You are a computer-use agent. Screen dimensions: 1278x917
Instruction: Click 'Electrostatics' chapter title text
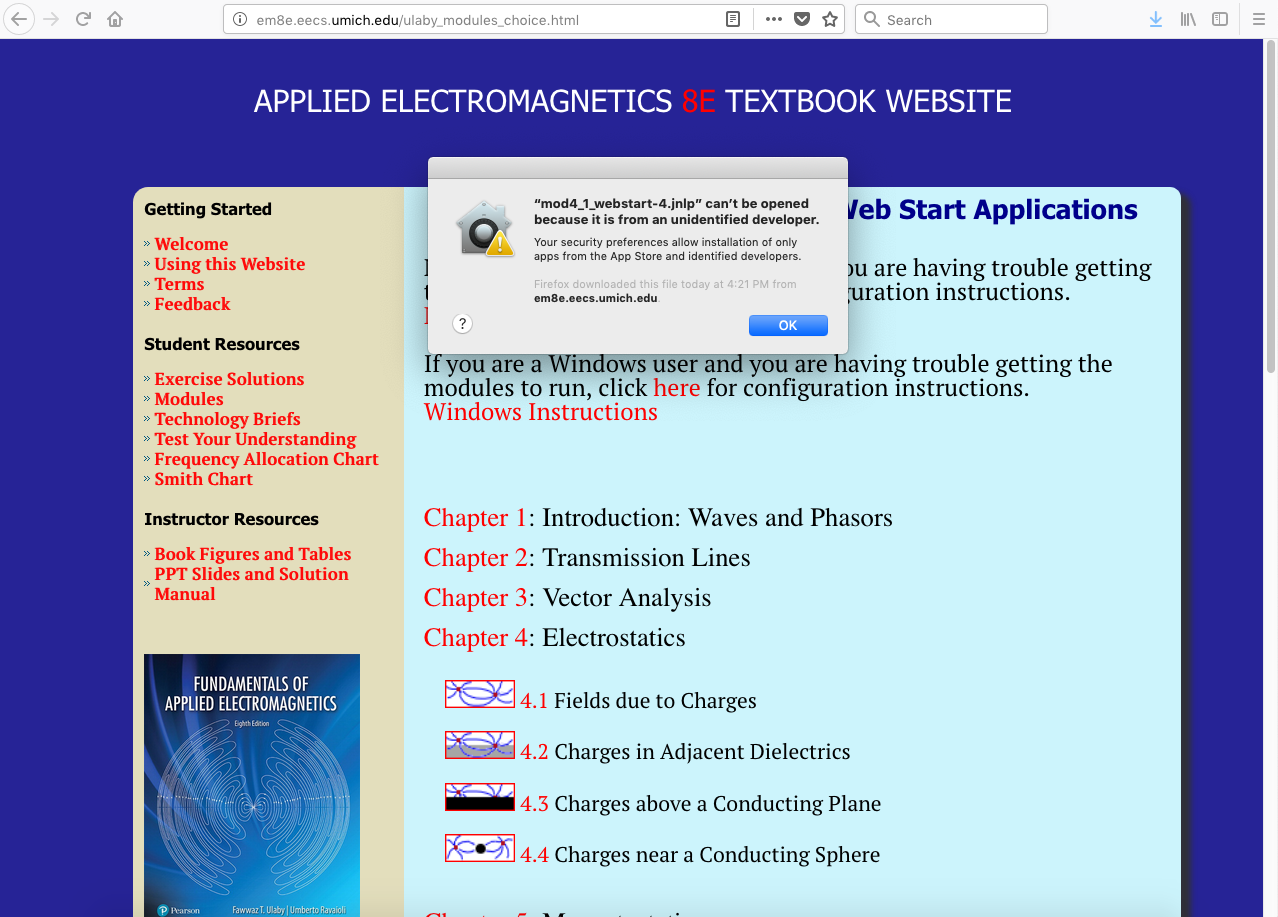614,638
